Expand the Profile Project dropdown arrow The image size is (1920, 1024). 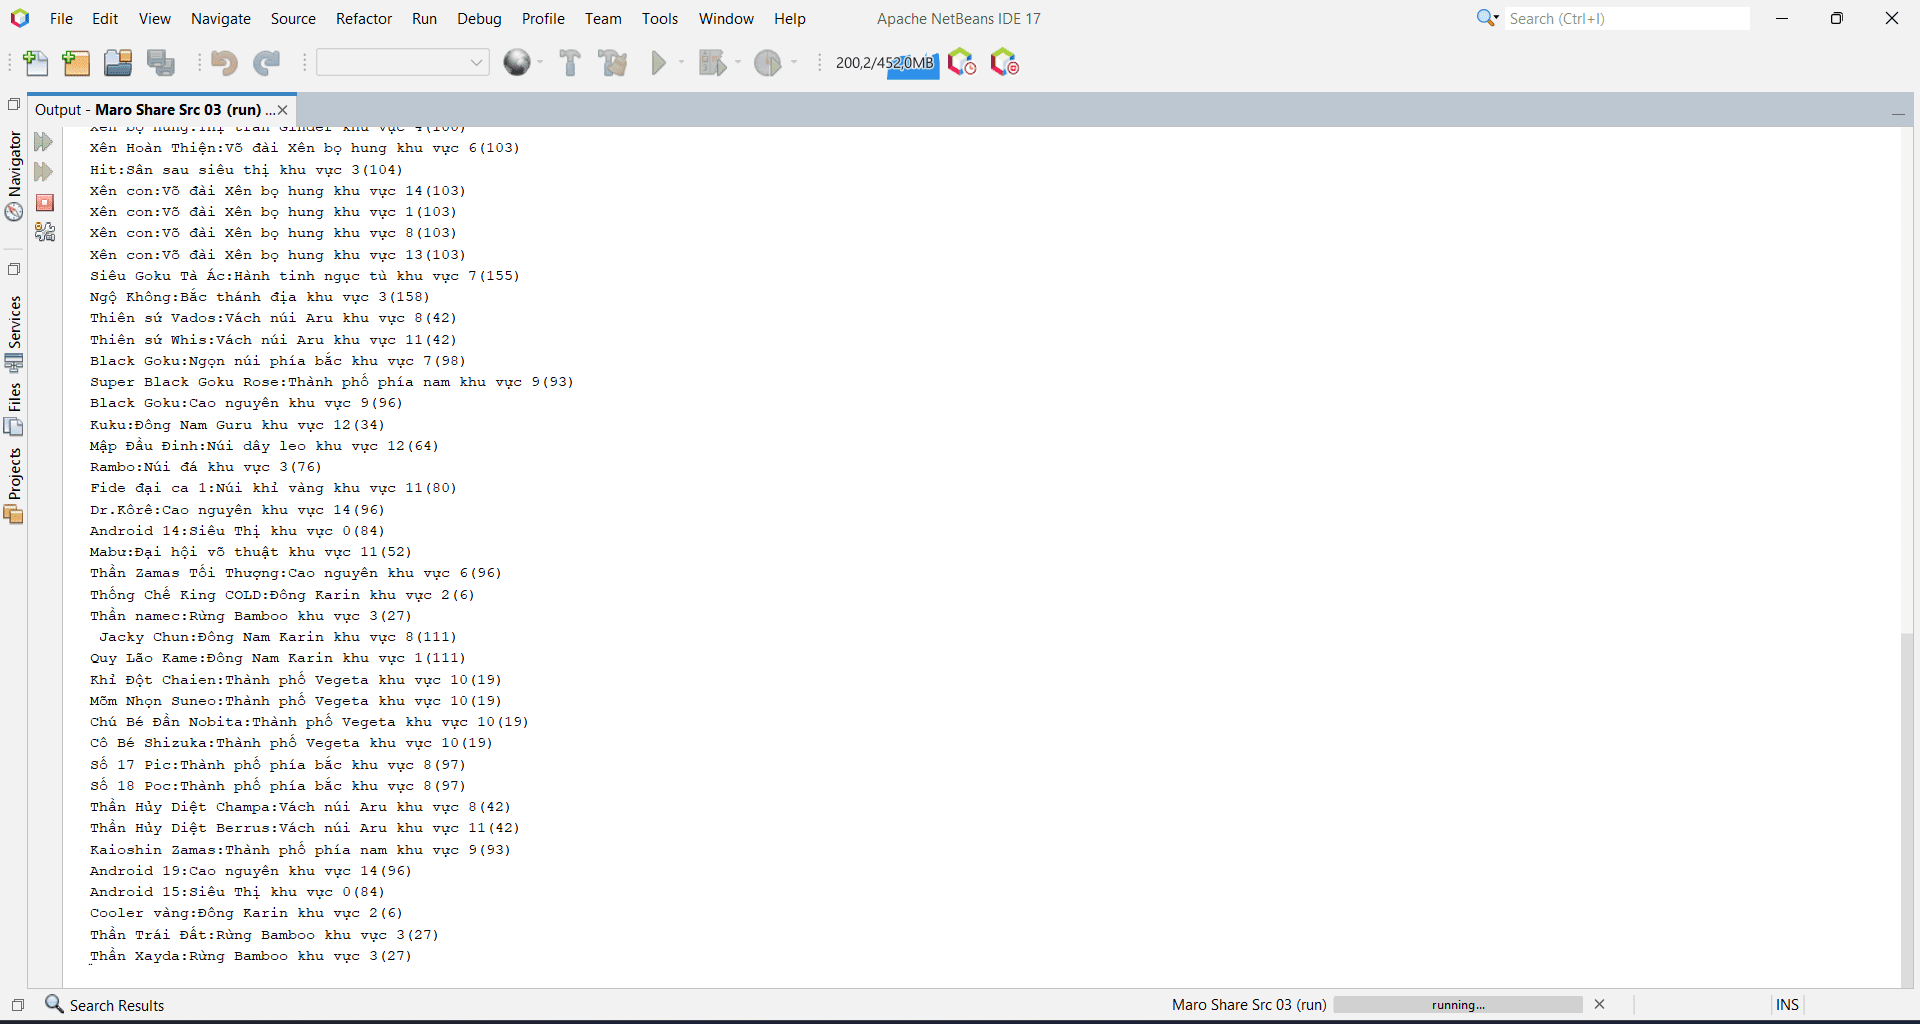pos(795,63)
